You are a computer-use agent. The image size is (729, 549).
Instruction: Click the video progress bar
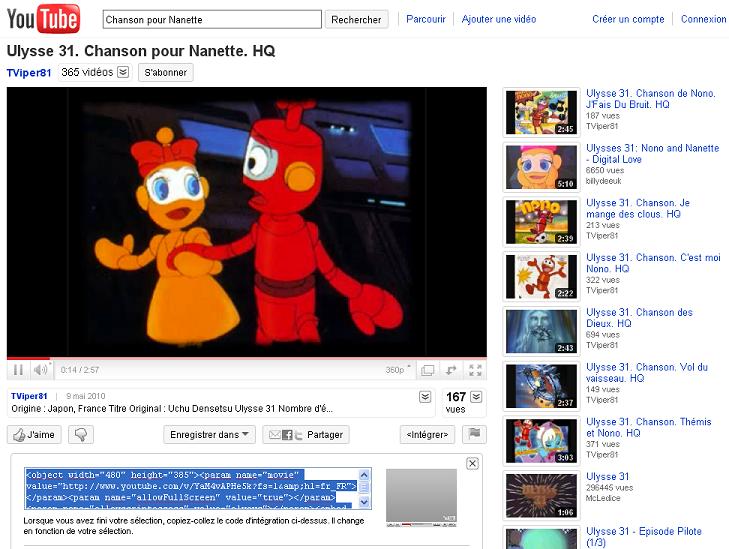[x=246, y=358]
